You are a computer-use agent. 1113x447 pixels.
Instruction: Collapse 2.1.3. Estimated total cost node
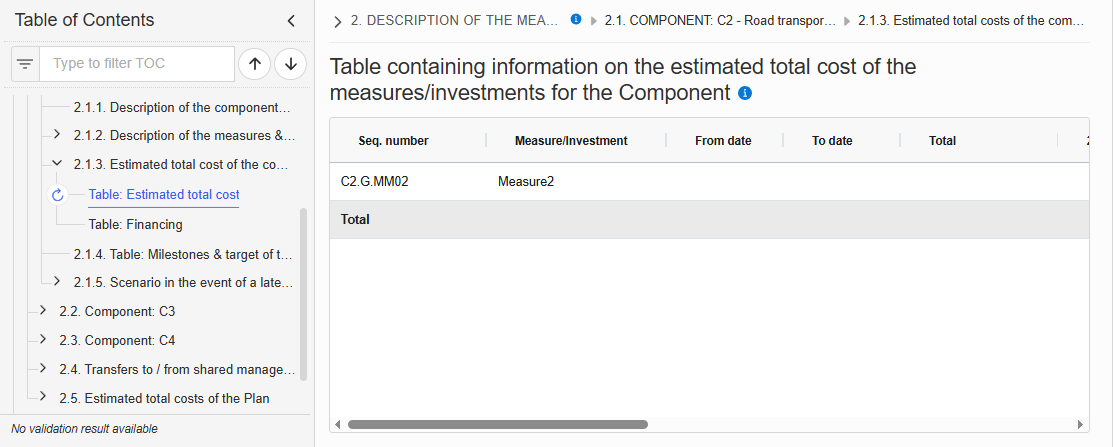(57, 164)
